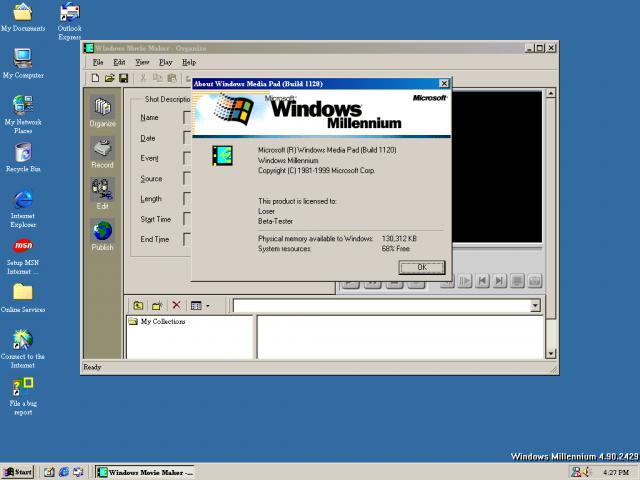
Task: Open the View menu
Action: (x=142, y=62)
